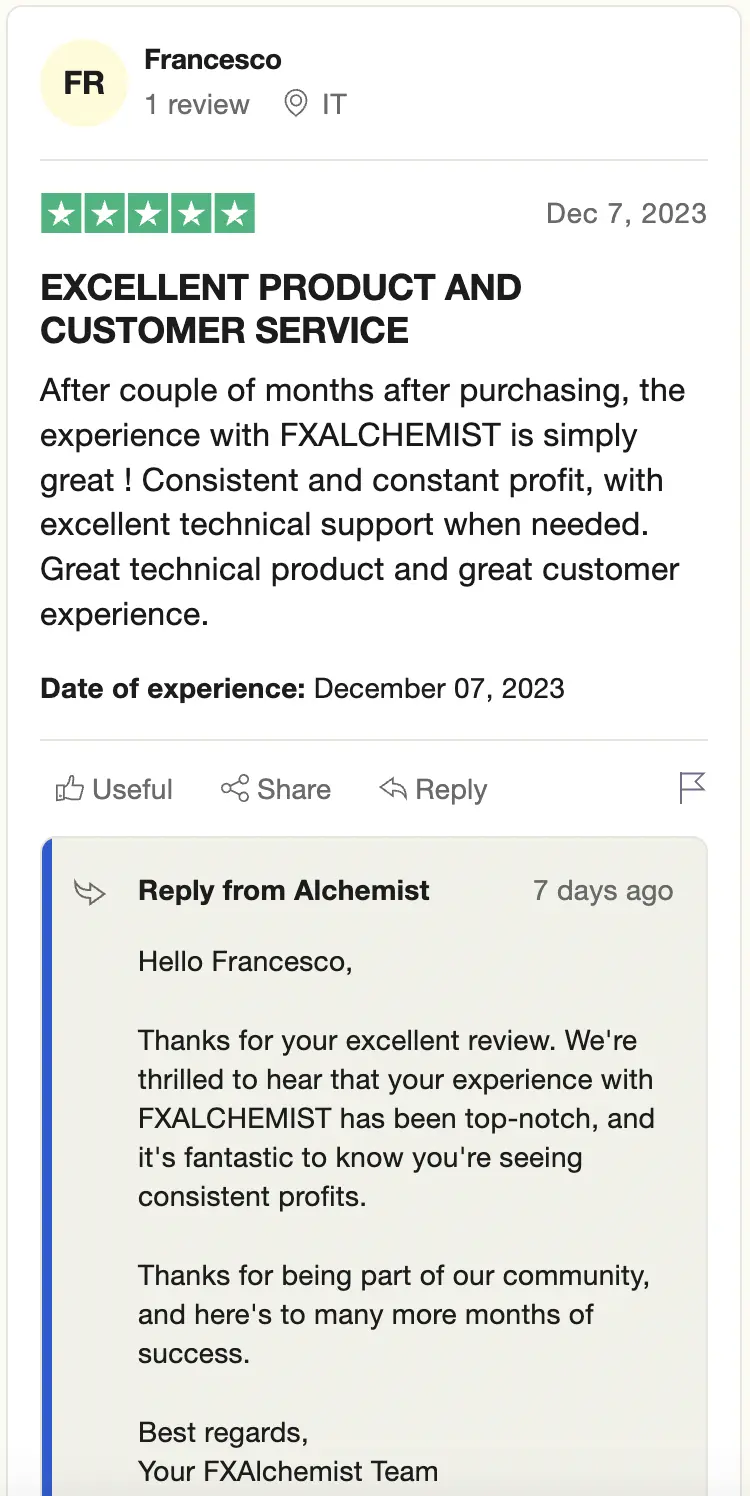Click the first green rating star
750x1496 pixels.
[62, 214]
